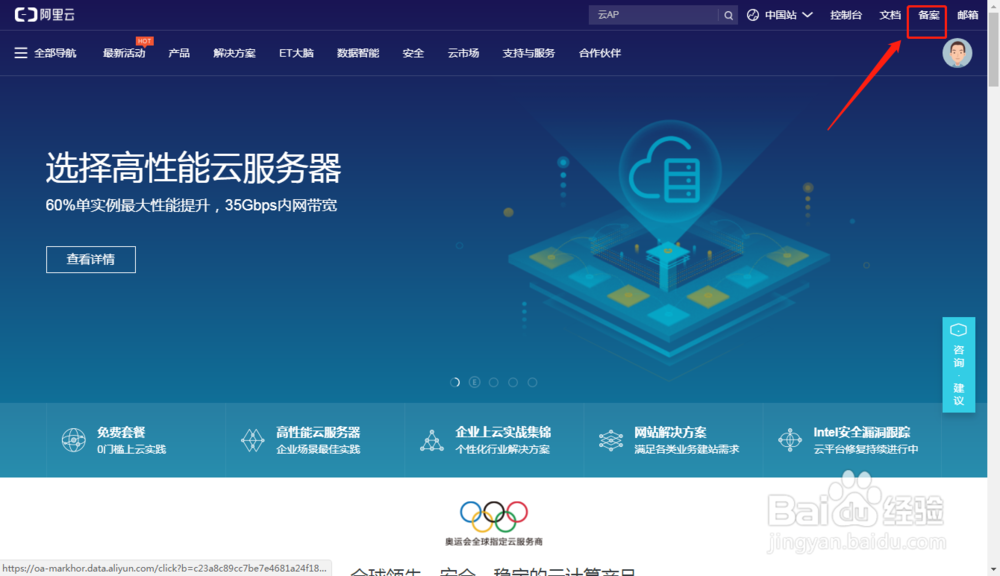Open 邮箱 mail link
The width and height of the screenshot is (1000, 576).
tap(967, 15)
